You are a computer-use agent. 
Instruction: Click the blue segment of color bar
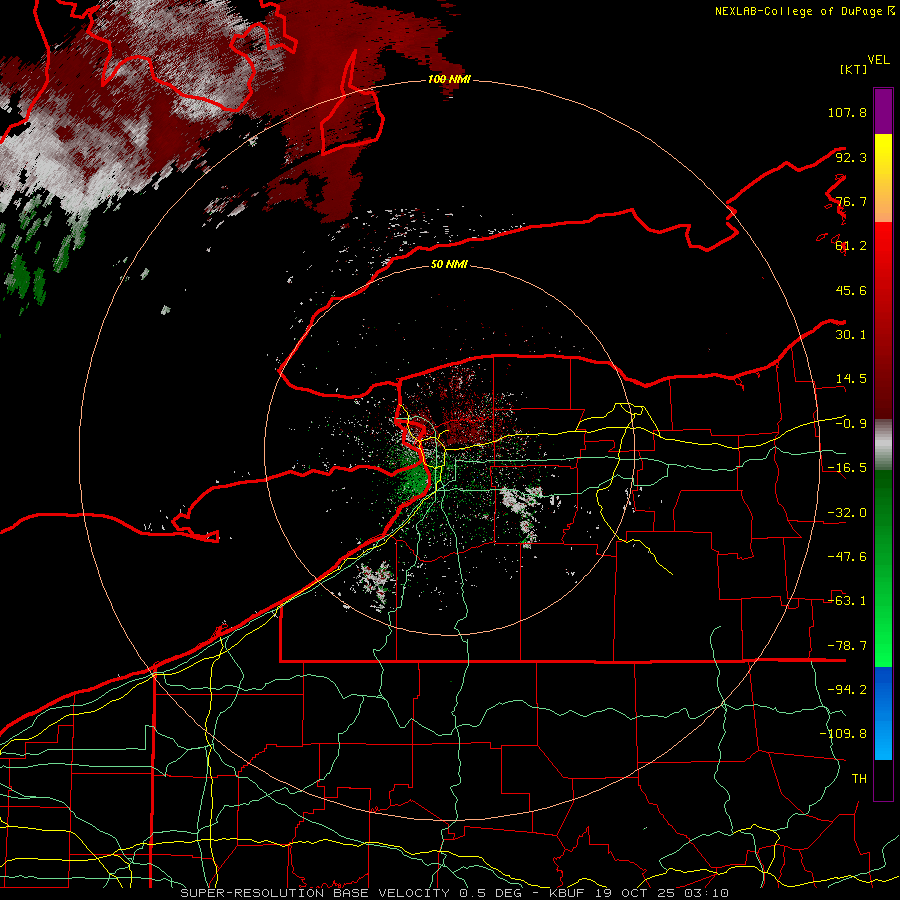tap(883, 713)
